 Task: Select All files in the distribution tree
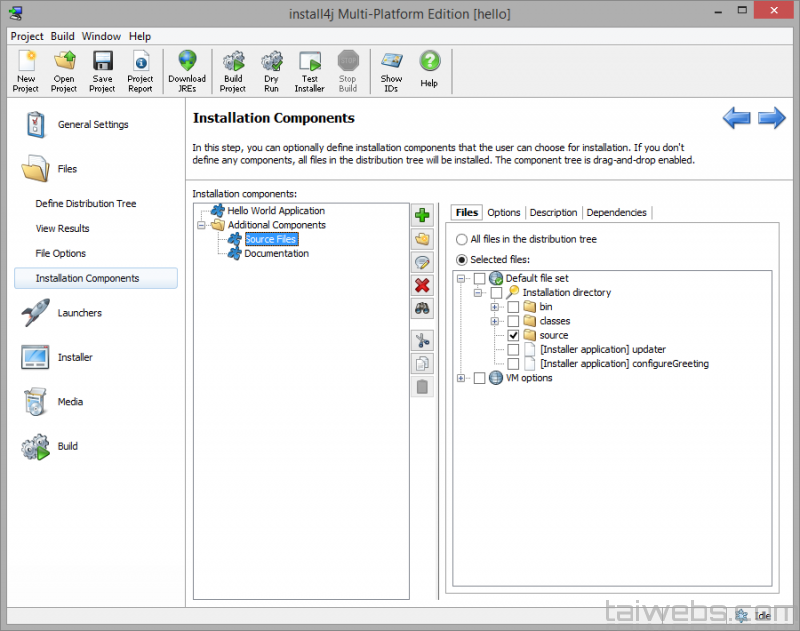pyautogui.click(x=461, y=240)
